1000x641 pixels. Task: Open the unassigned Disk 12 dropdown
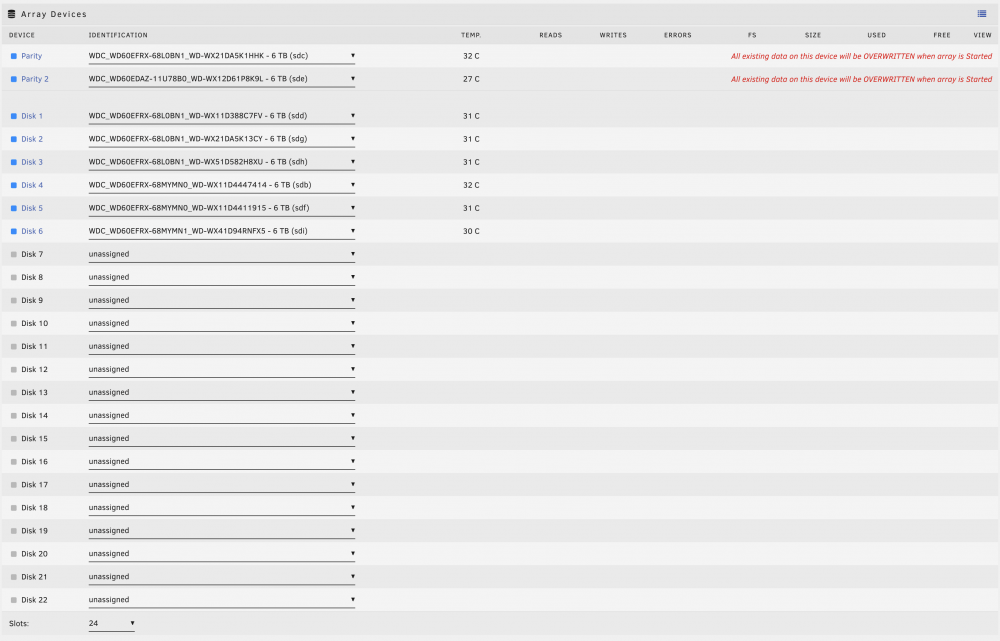click(x=221, y=369)
